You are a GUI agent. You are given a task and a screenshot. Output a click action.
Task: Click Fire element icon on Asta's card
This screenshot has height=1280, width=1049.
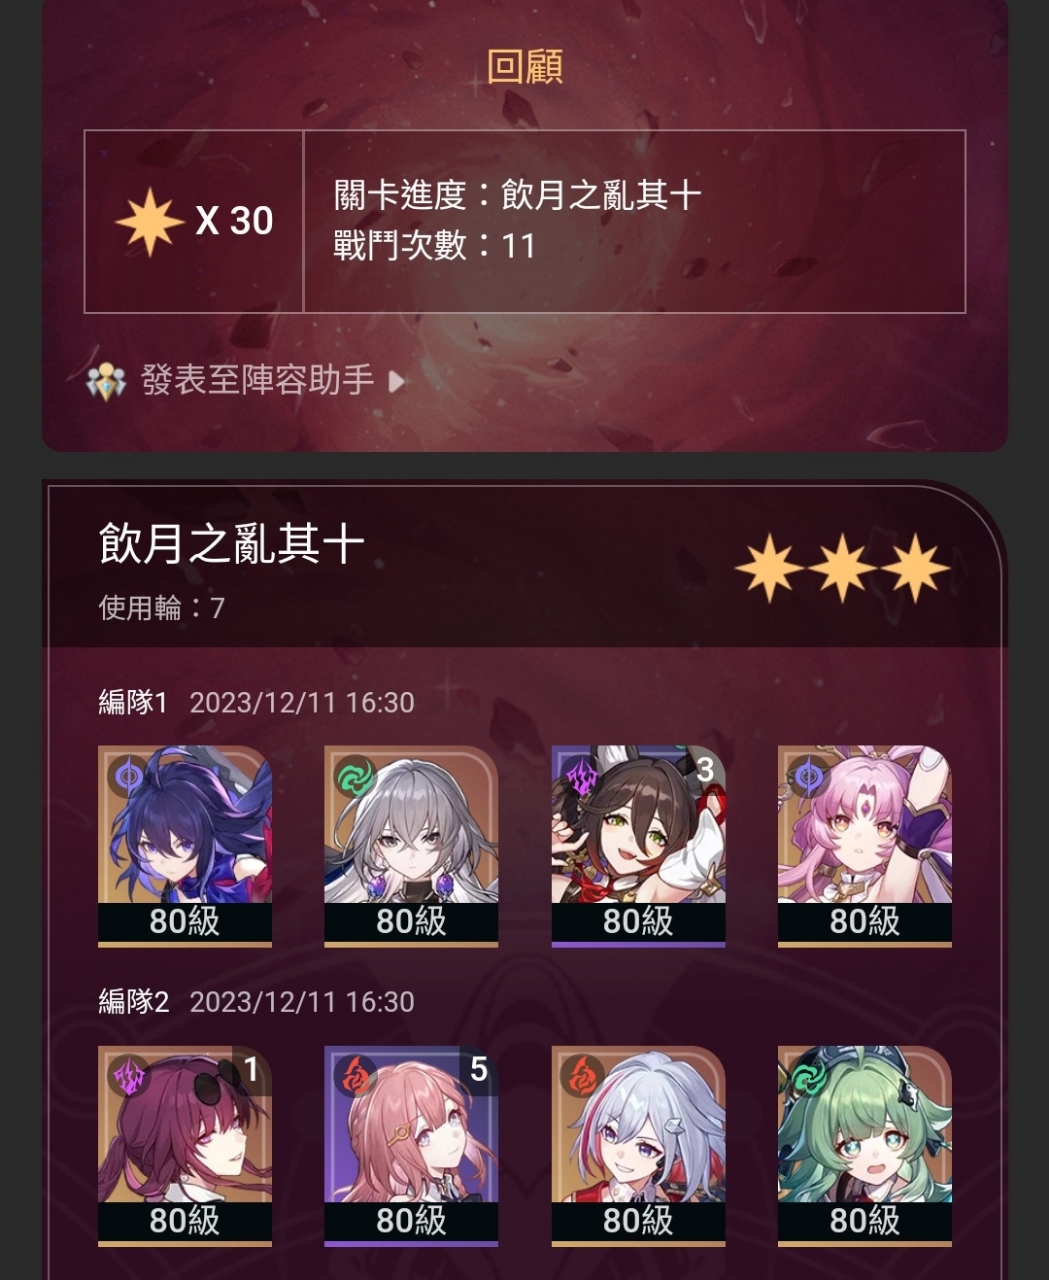click(356, 1076)
